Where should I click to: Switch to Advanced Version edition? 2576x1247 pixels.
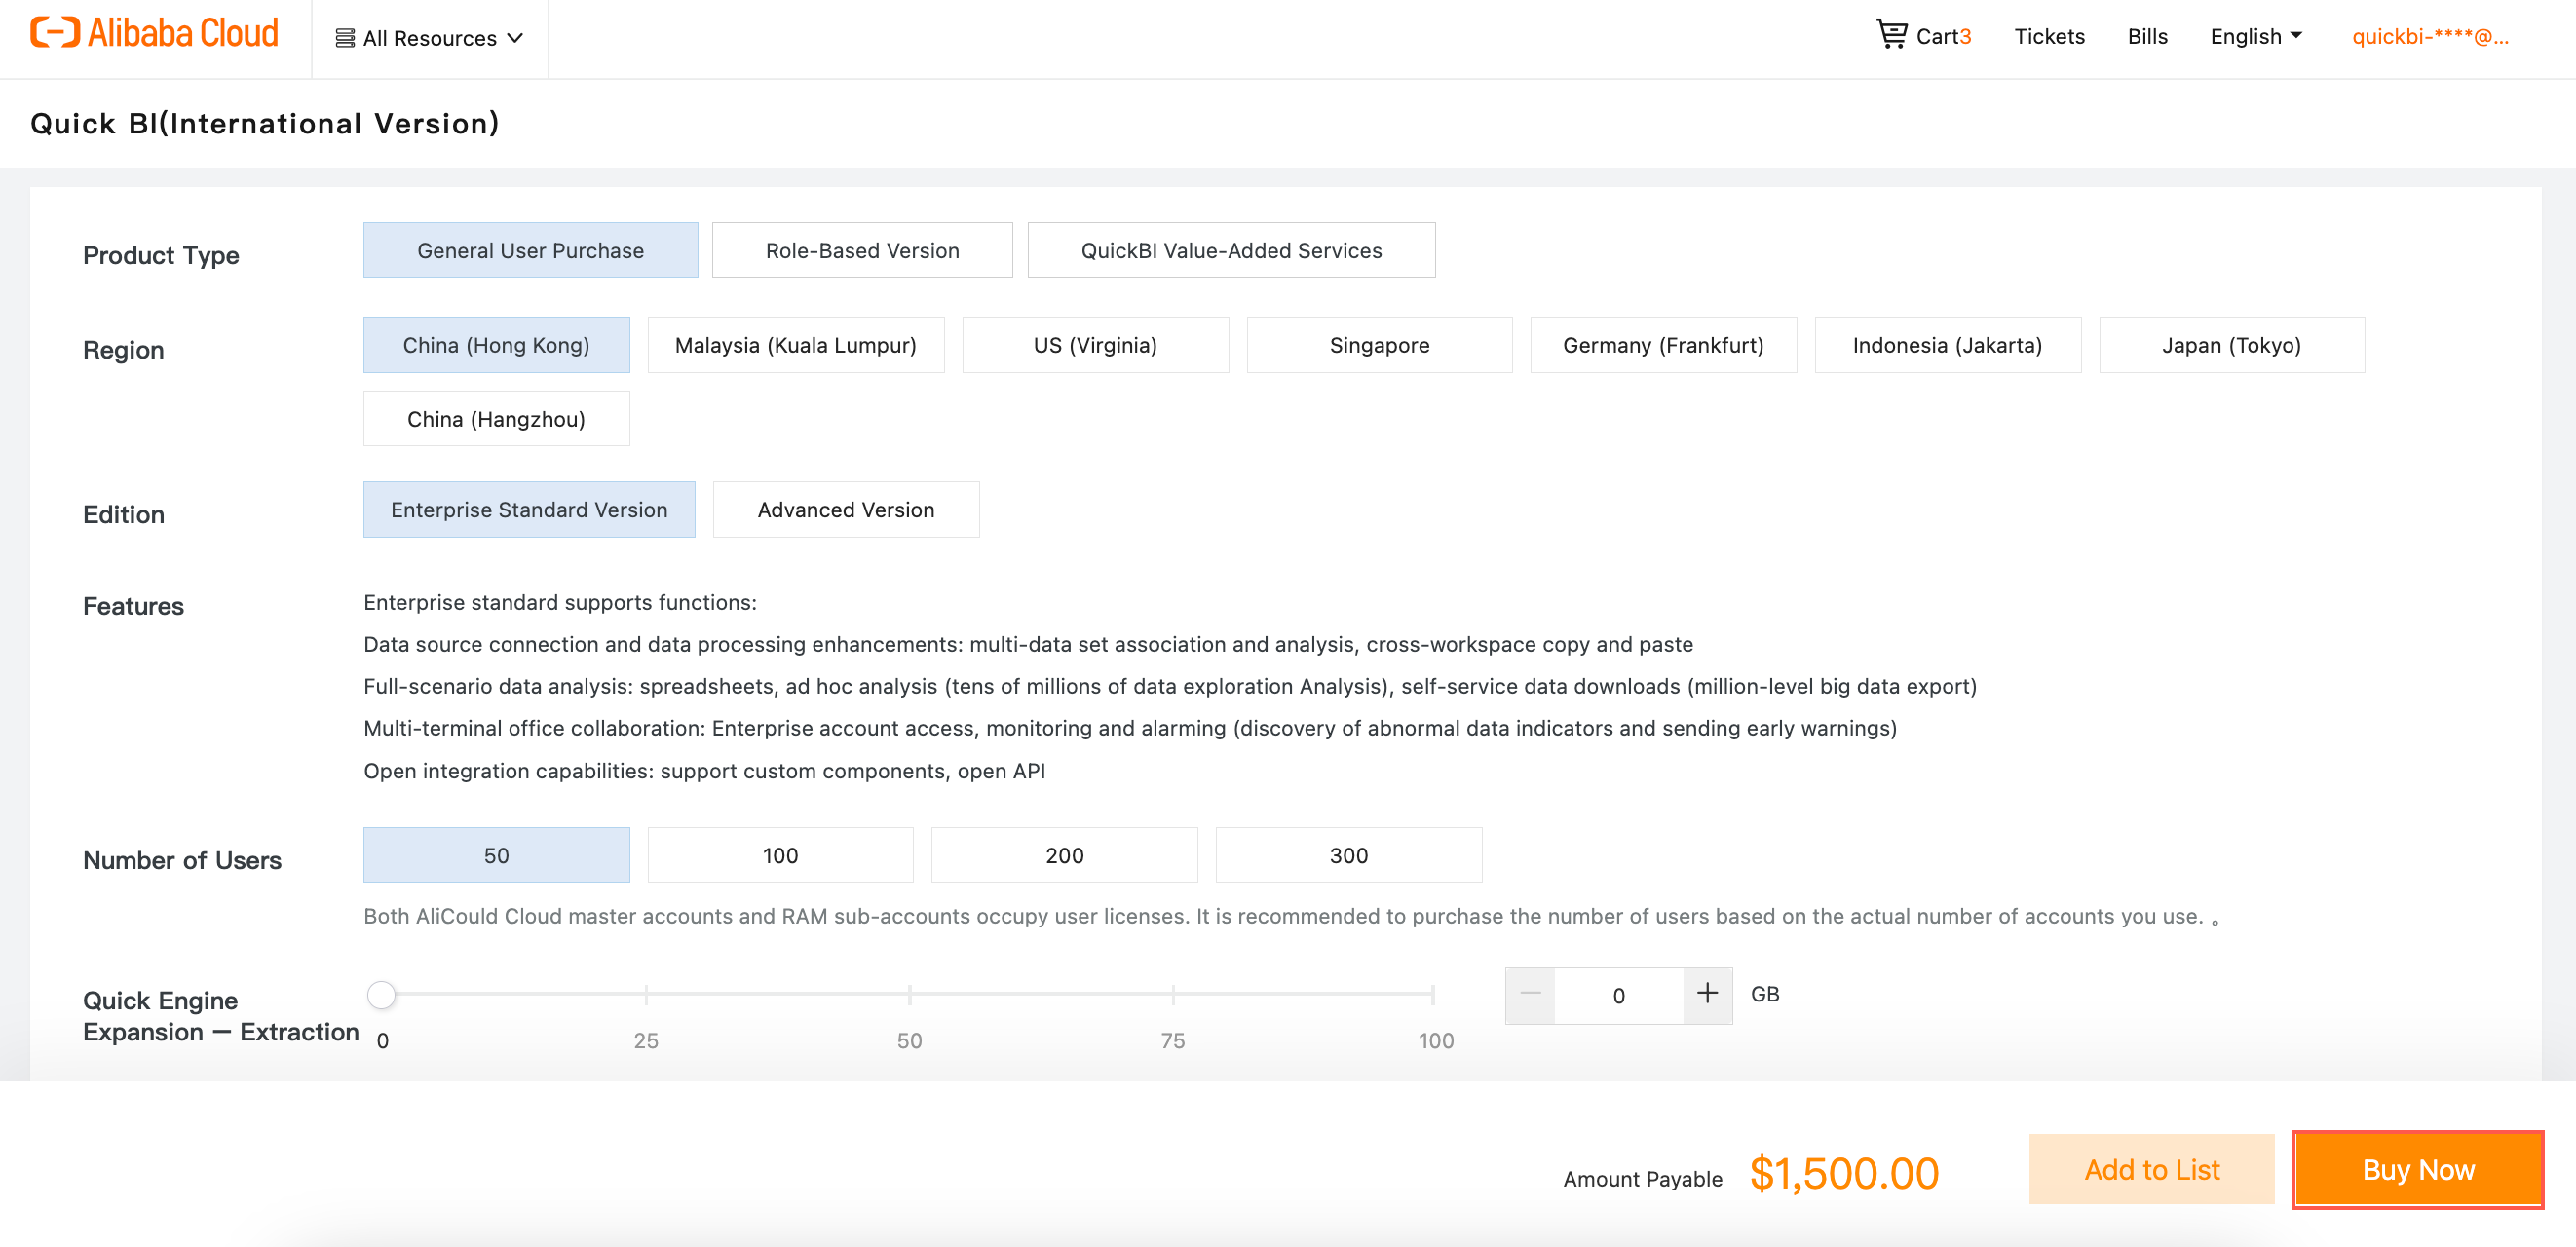tap(846, 509)
